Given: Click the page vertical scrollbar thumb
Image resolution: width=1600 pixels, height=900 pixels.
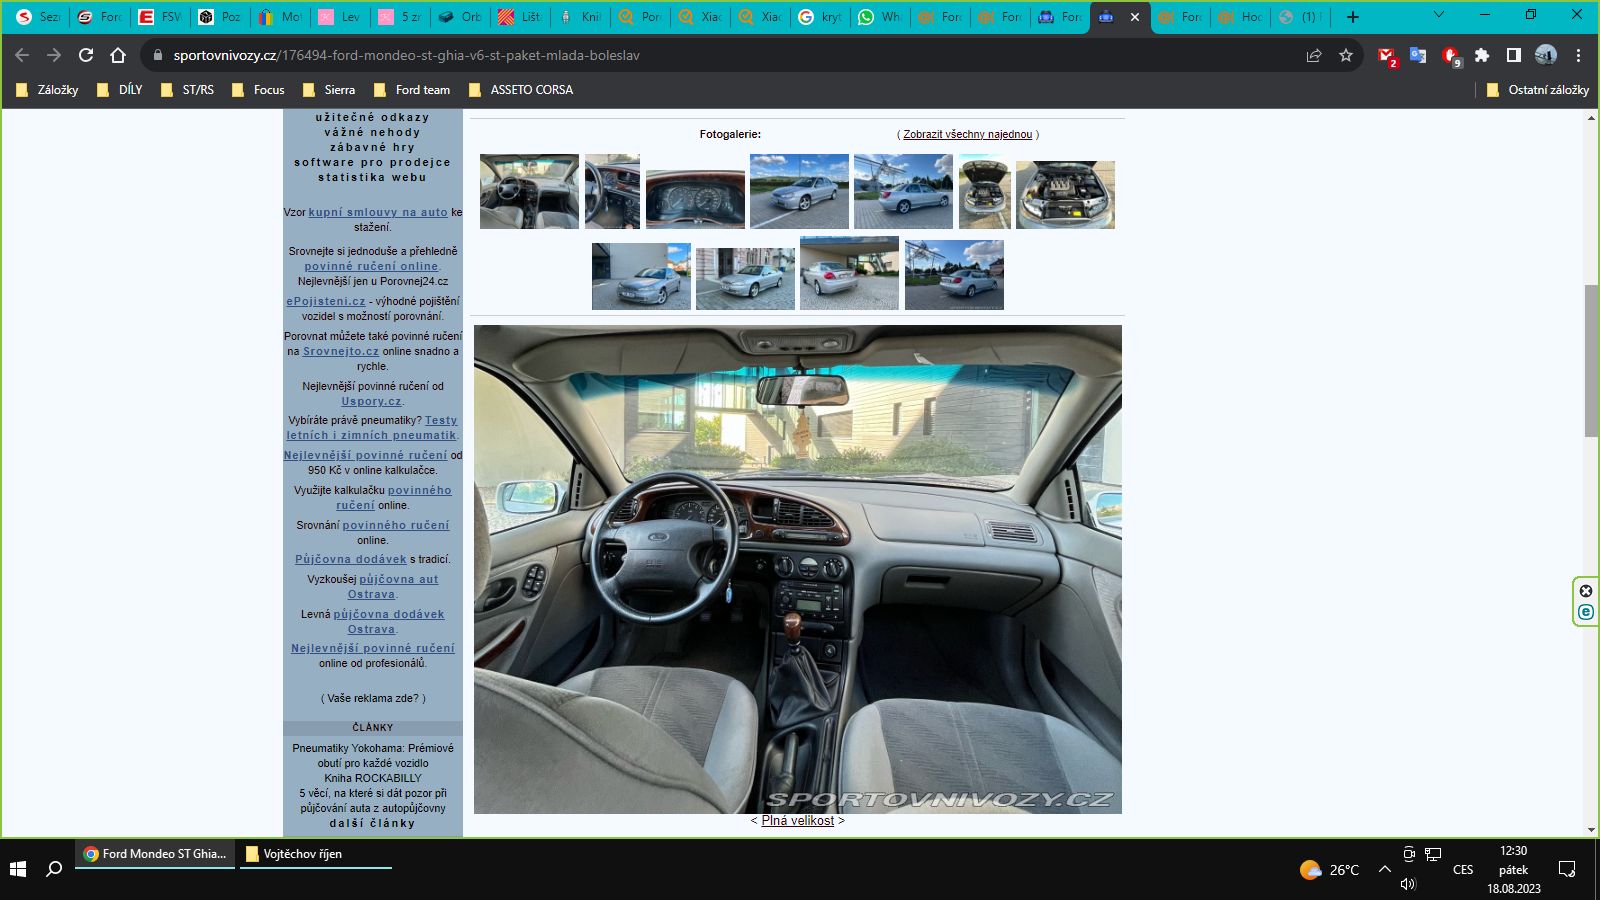Looking at the screenshot, I should click(x=1591, y=361).
